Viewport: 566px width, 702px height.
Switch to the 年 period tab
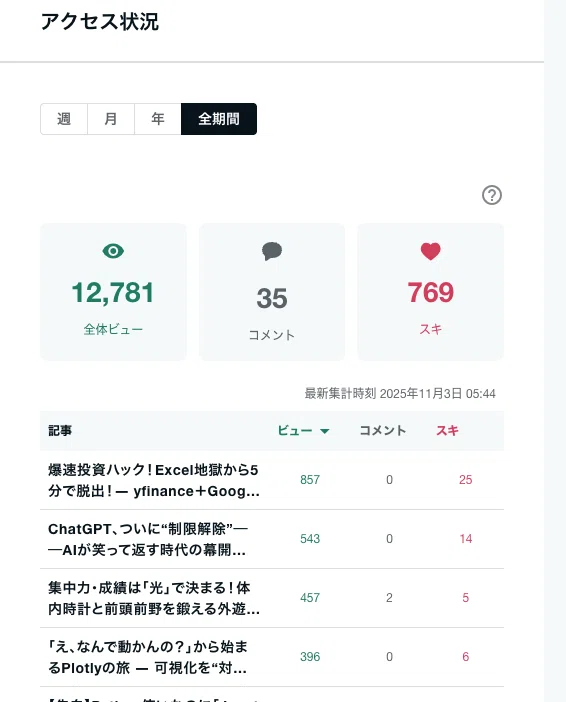click(158, 119)
